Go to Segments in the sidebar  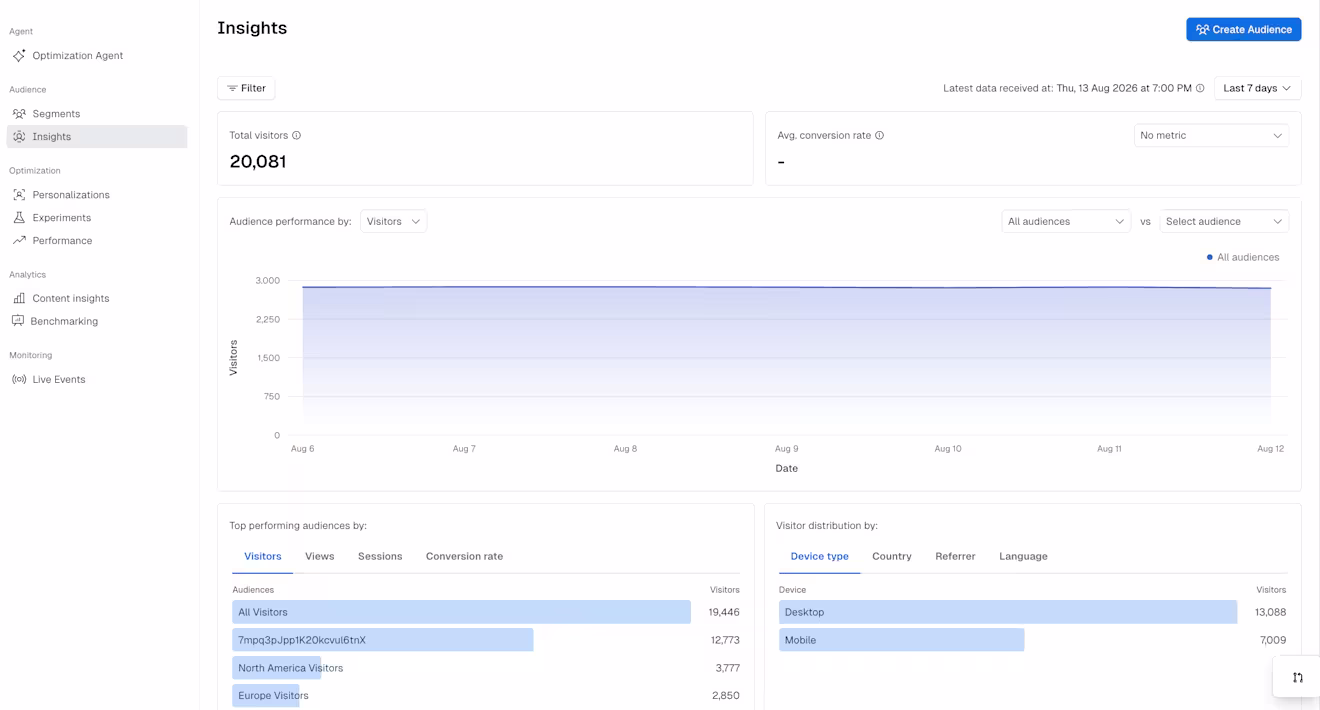pos(97,114)
